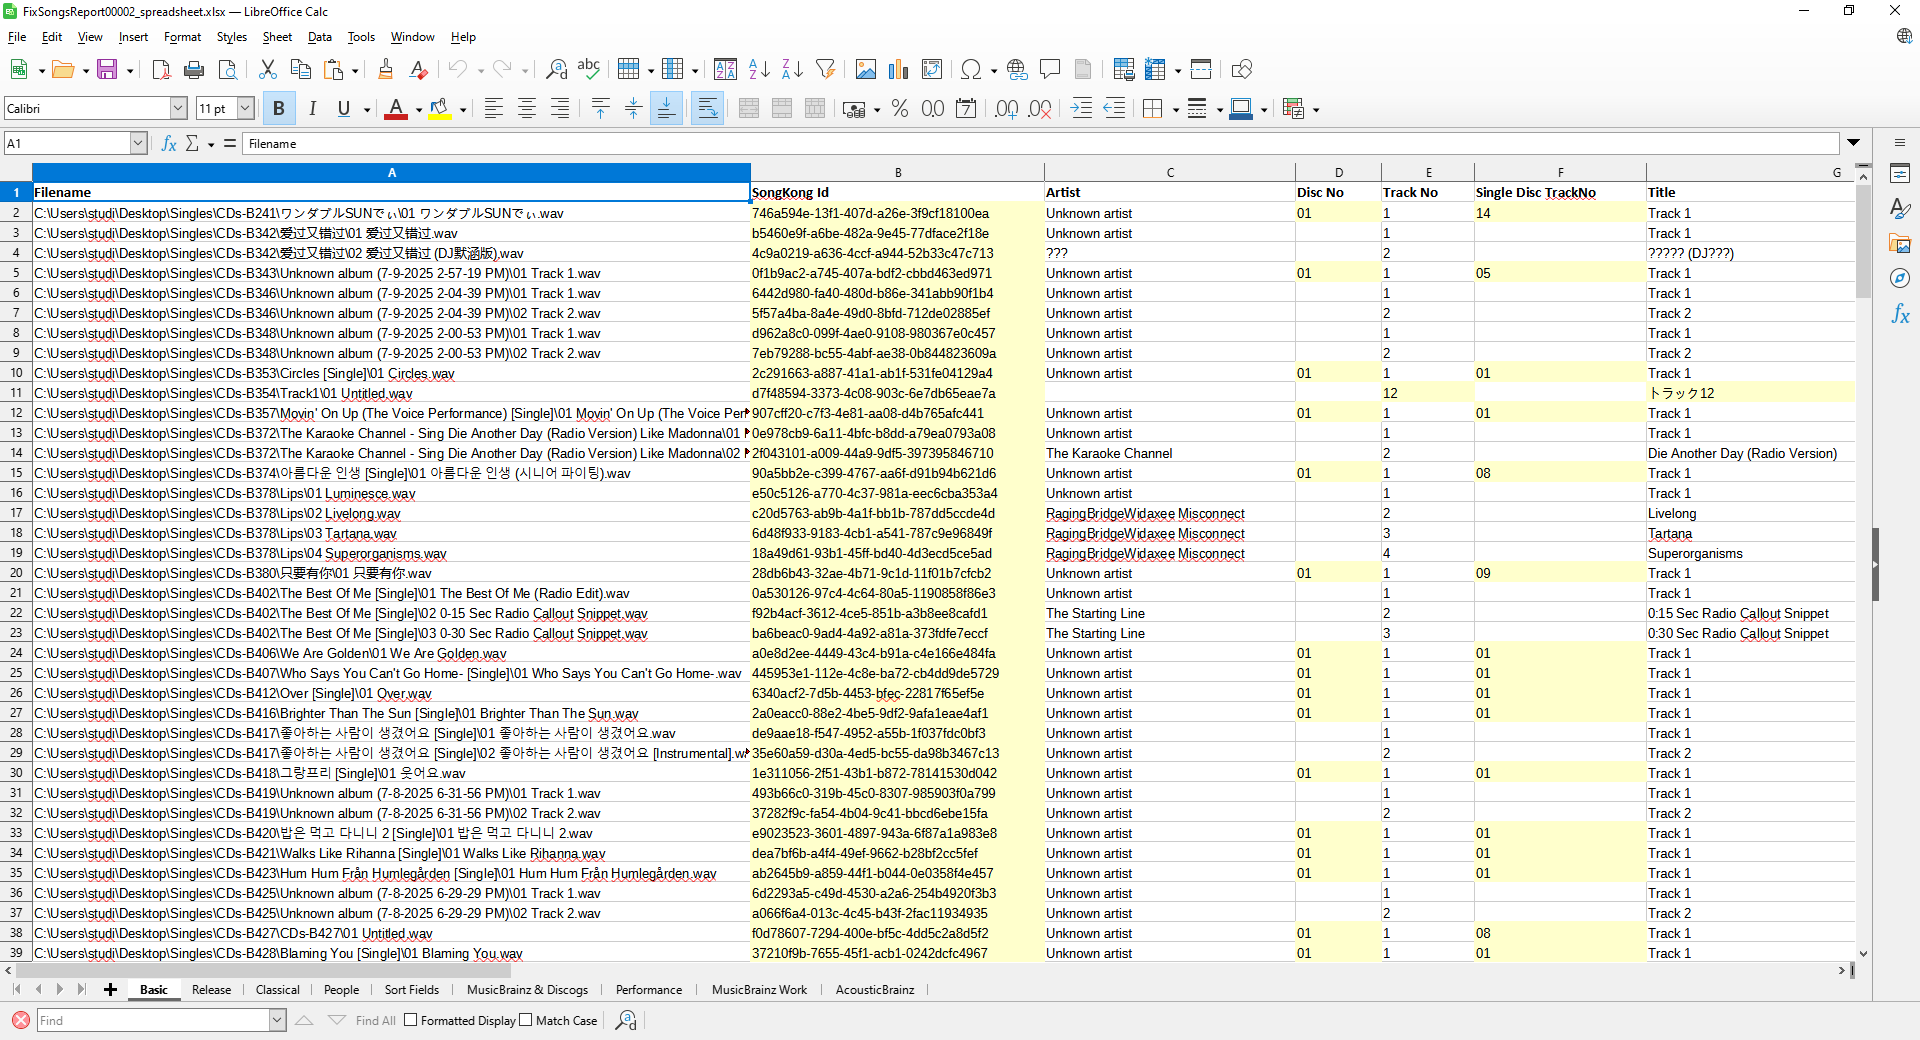Click the Format as Percent icon

900,108
